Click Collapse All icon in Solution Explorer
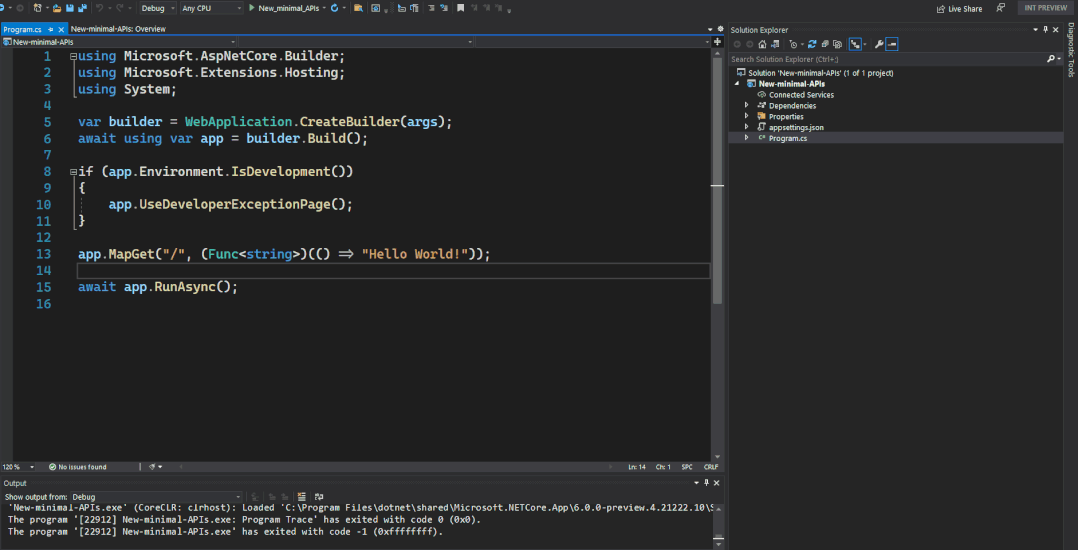 click(825, 44)
